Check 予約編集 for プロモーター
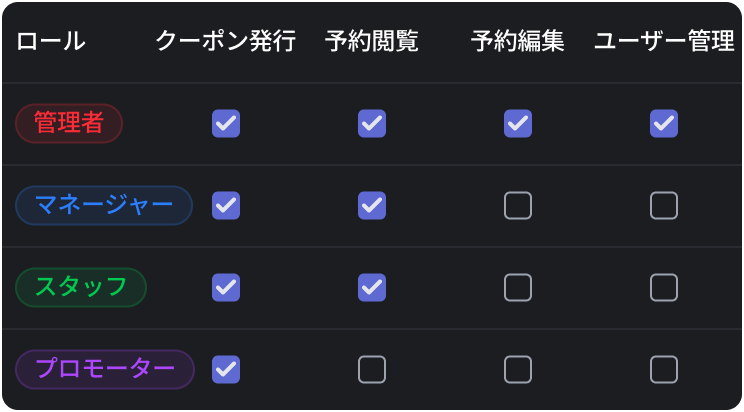Screen dimensions: 744x412 coord(518,370)
